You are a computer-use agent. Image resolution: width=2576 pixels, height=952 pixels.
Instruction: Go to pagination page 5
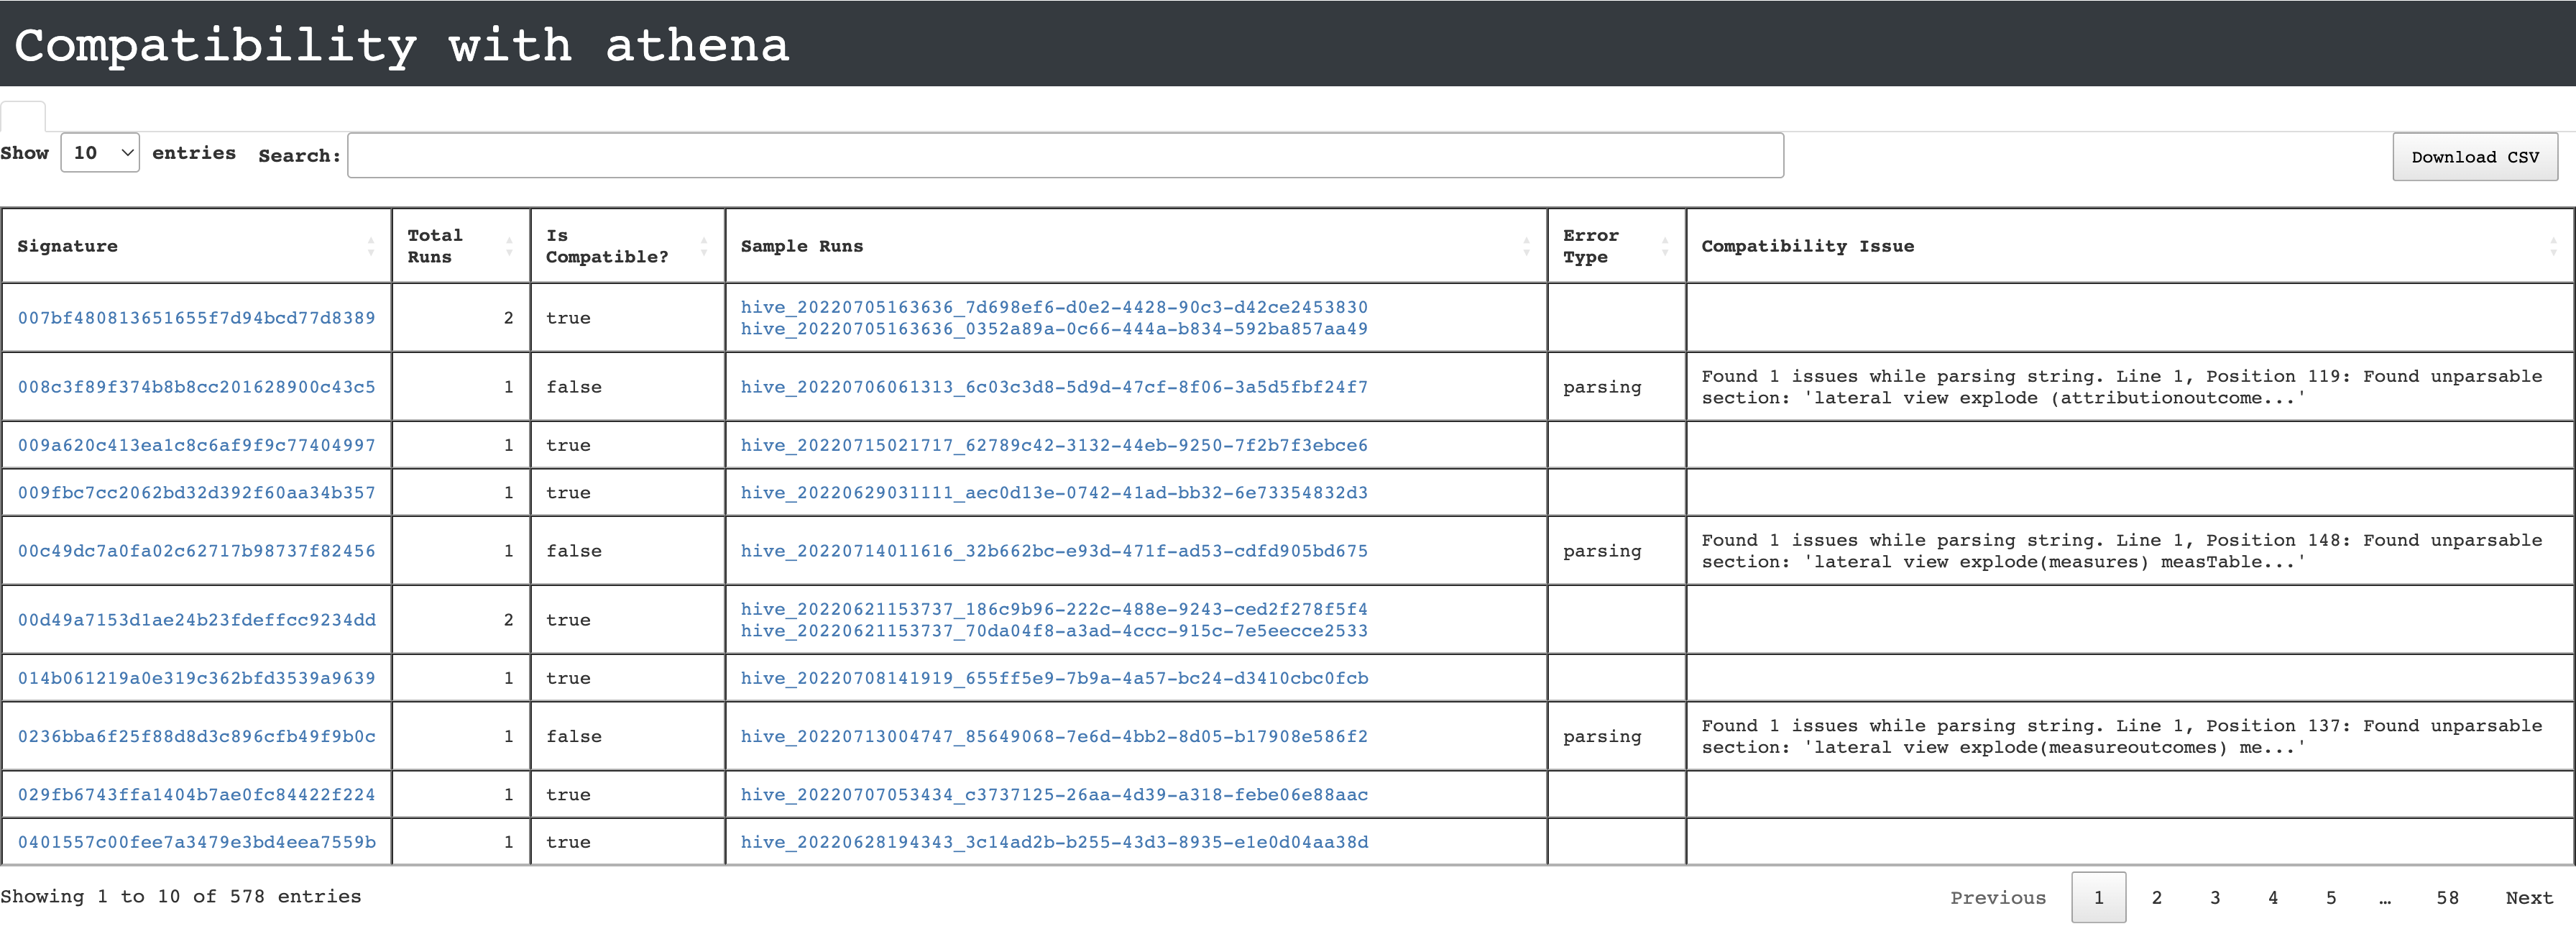tap(2330, 898)
